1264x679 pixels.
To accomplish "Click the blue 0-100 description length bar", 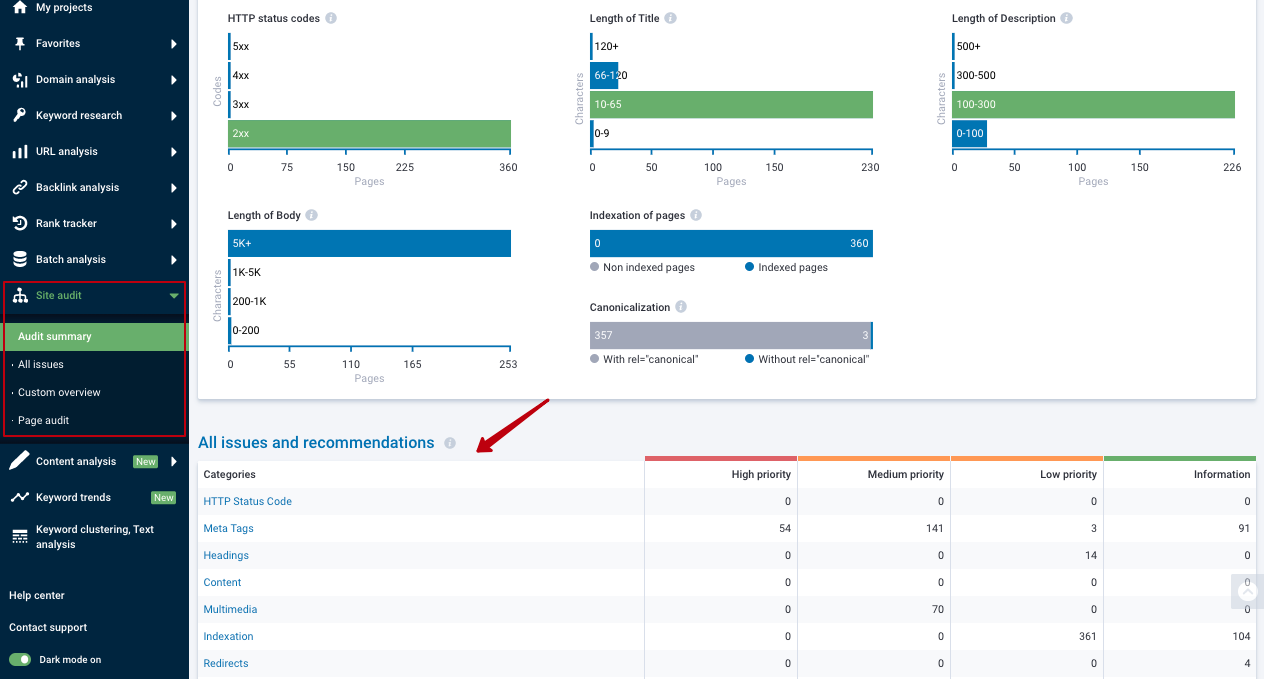I will (x=969, y=133).
